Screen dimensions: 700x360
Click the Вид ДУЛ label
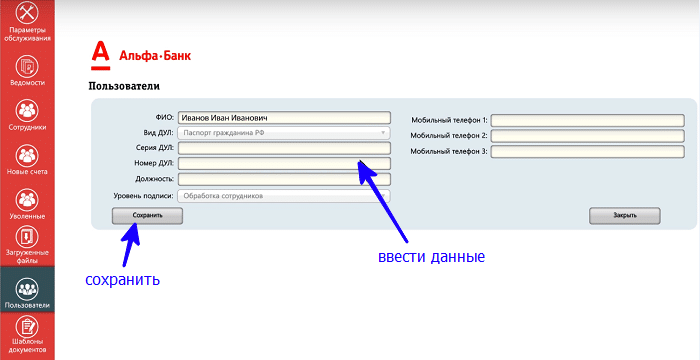157,133
